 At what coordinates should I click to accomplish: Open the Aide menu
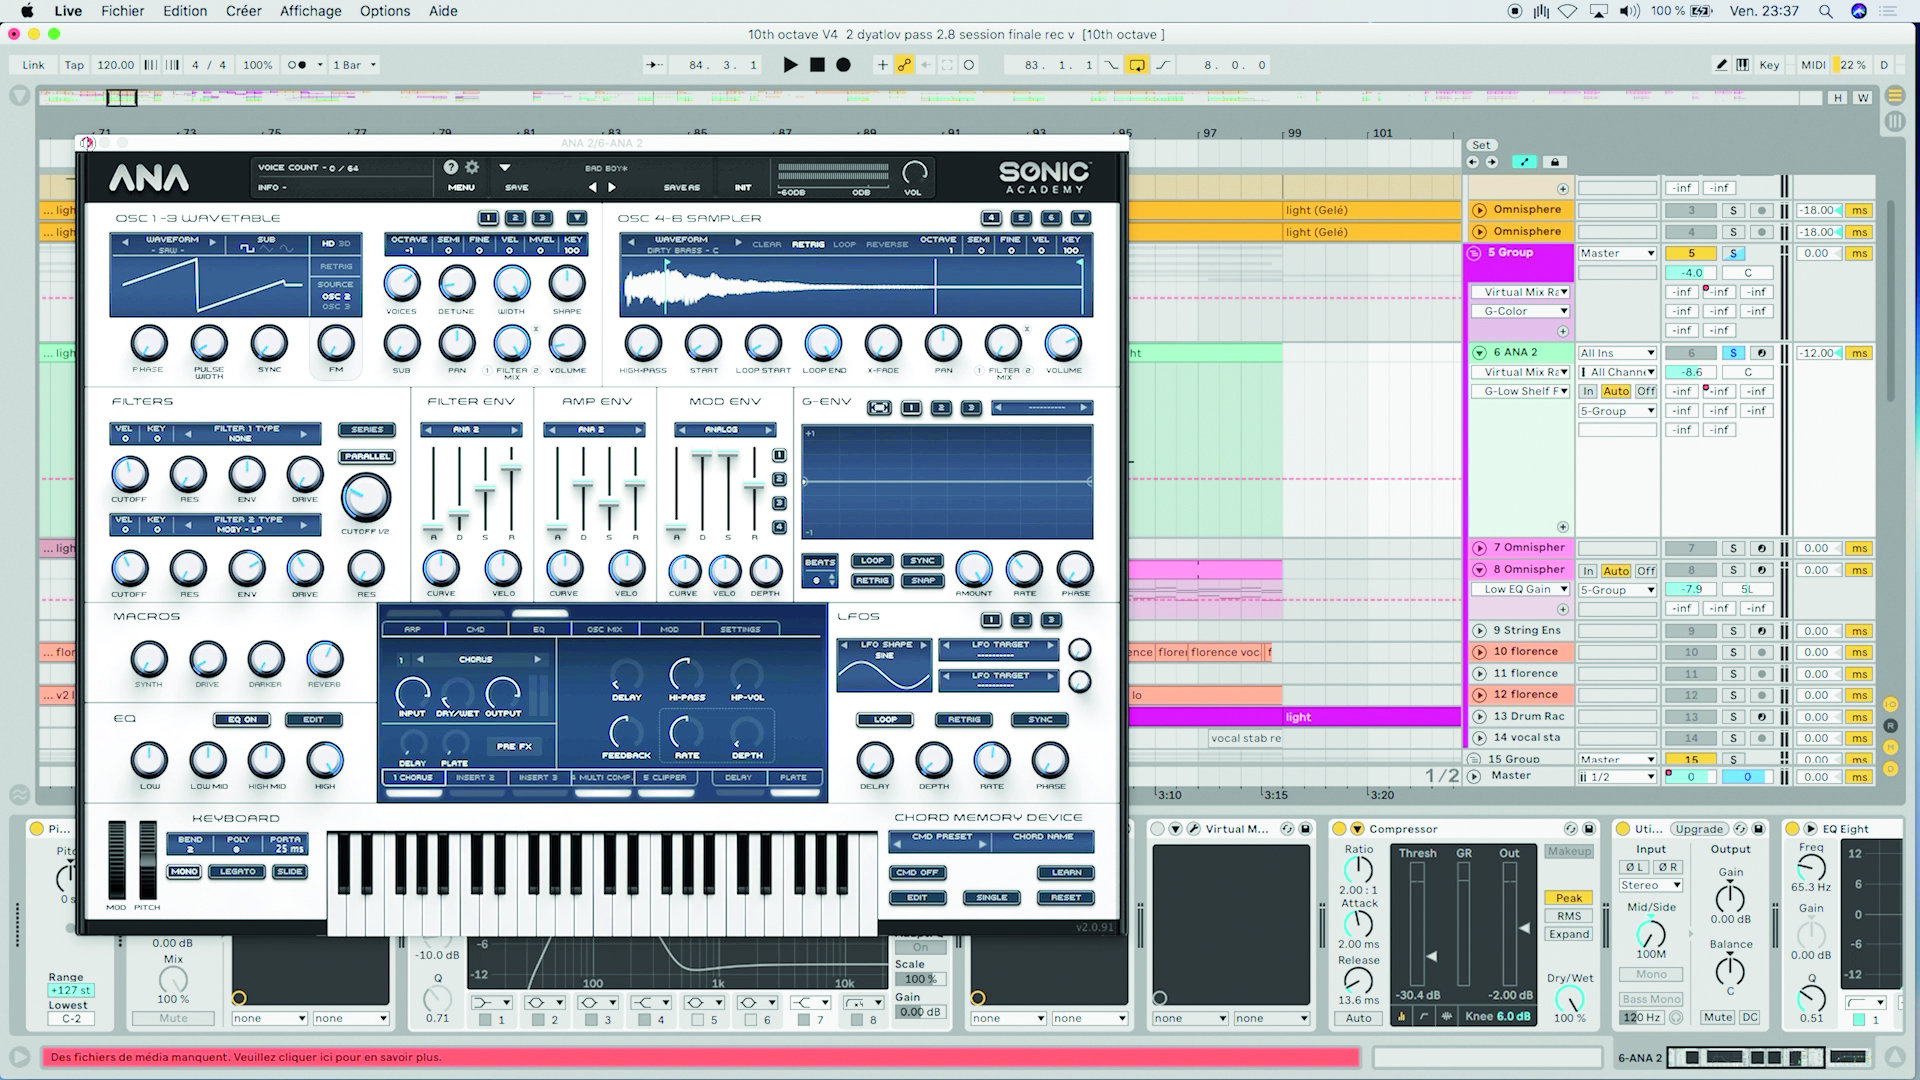point(443,11)
